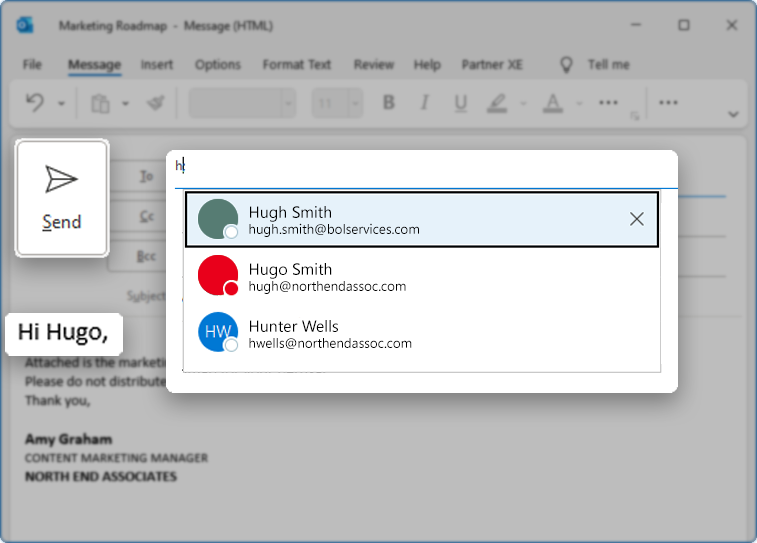The height and width of the screenshot is (543, 757).
Task: Open the Insert ribbon tab
Action: pos(157,65)
